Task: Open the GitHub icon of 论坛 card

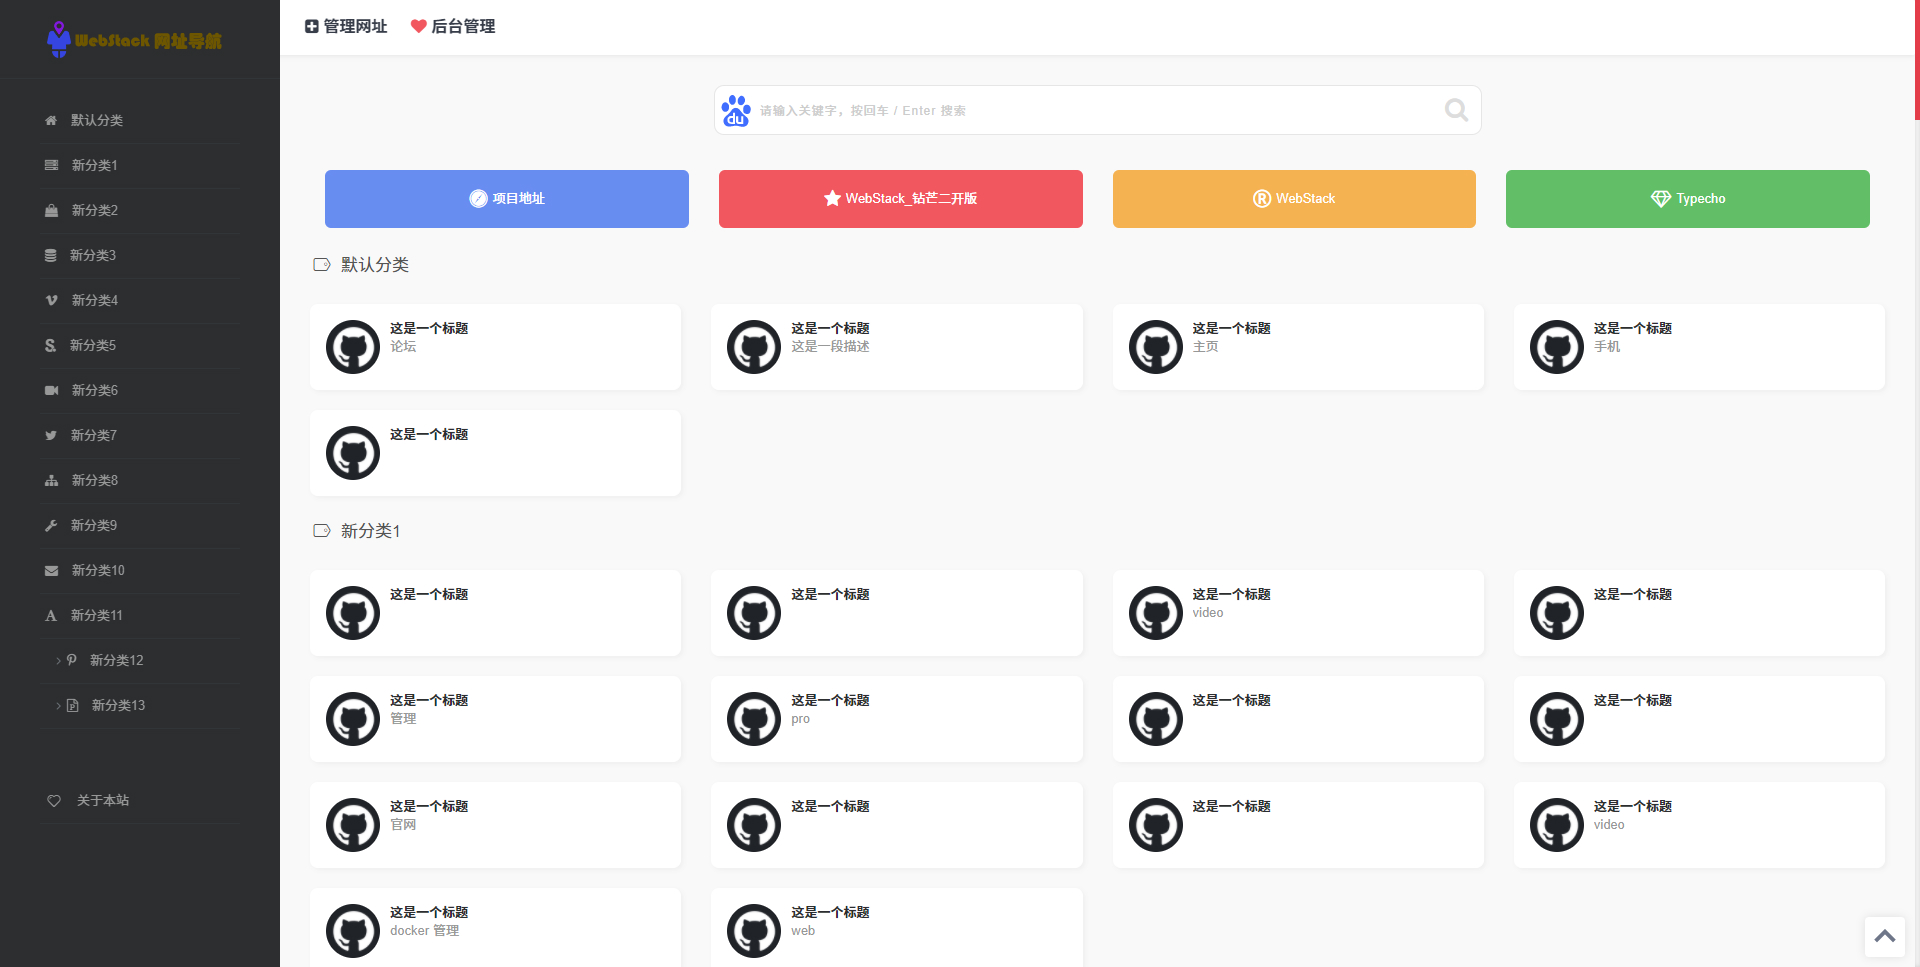Action: point(353,347)
